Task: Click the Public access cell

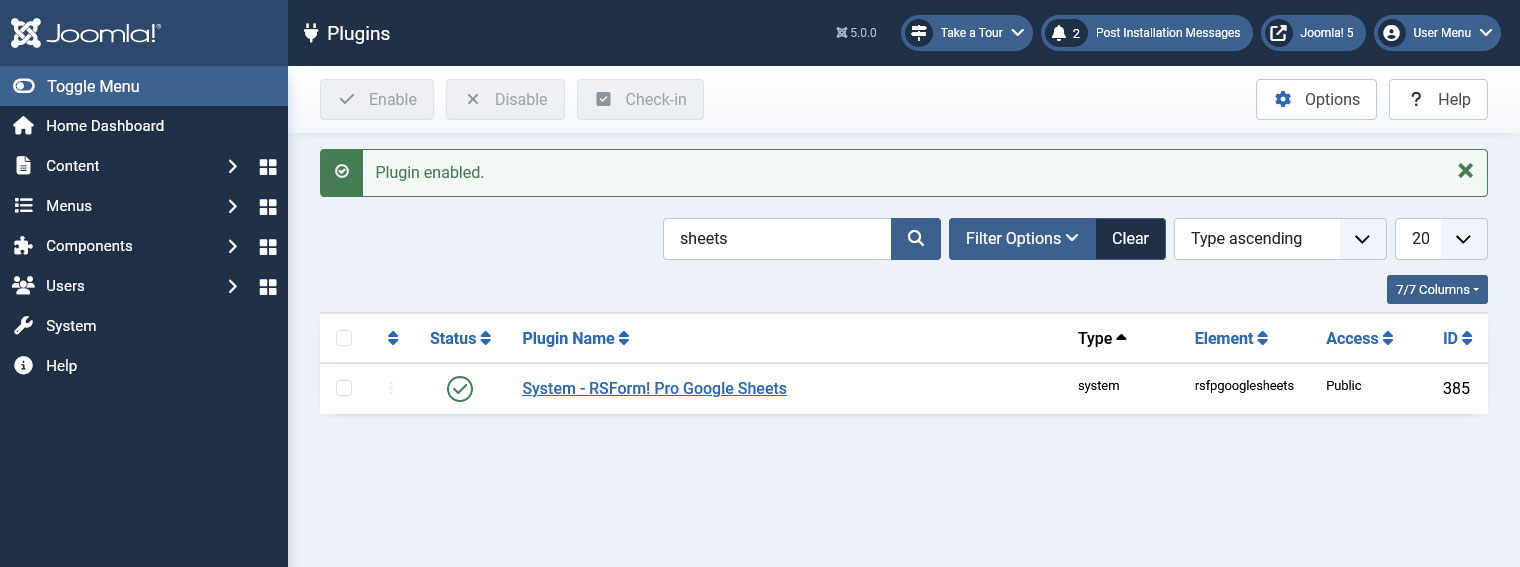Action: 1344,385
